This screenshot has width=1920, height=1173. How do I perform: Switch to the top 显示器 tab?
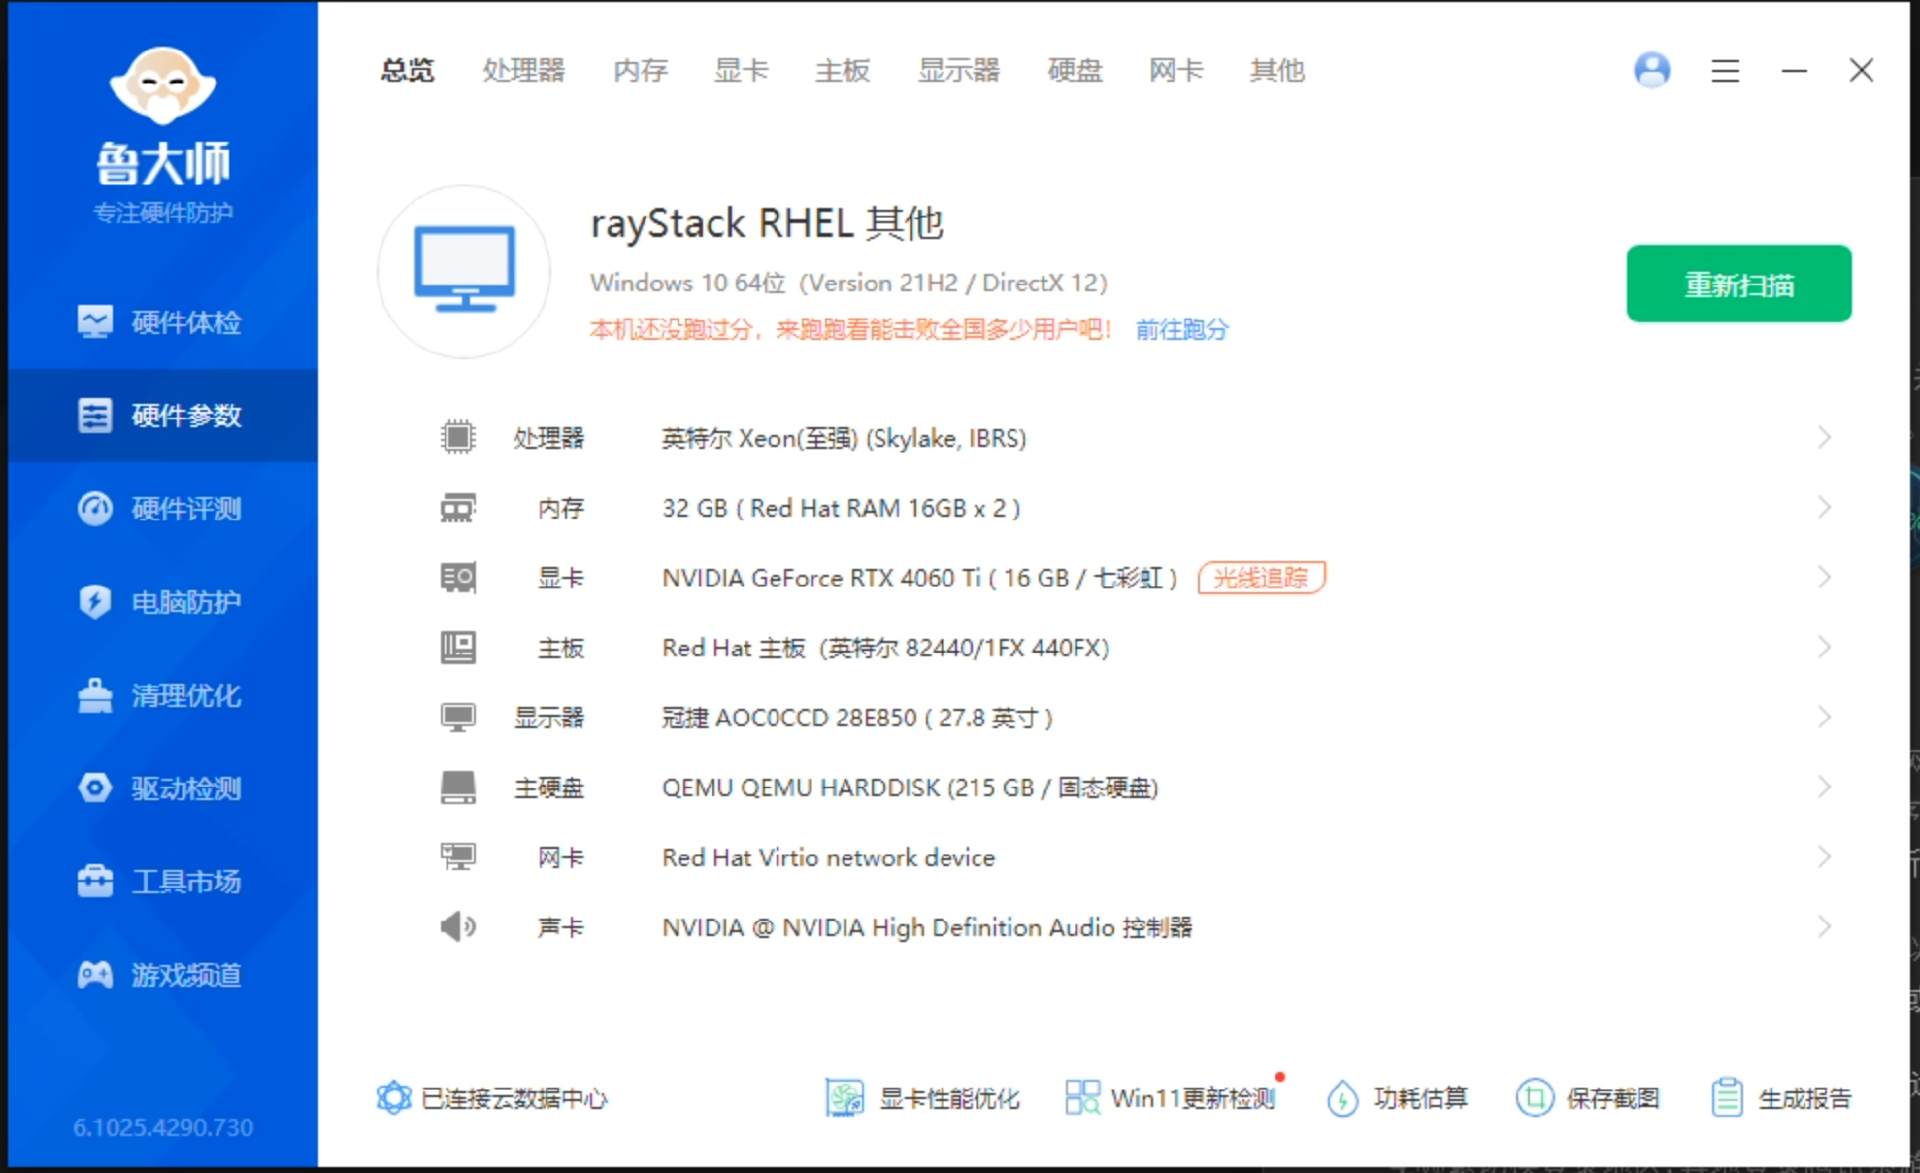[x=958, y=70]
